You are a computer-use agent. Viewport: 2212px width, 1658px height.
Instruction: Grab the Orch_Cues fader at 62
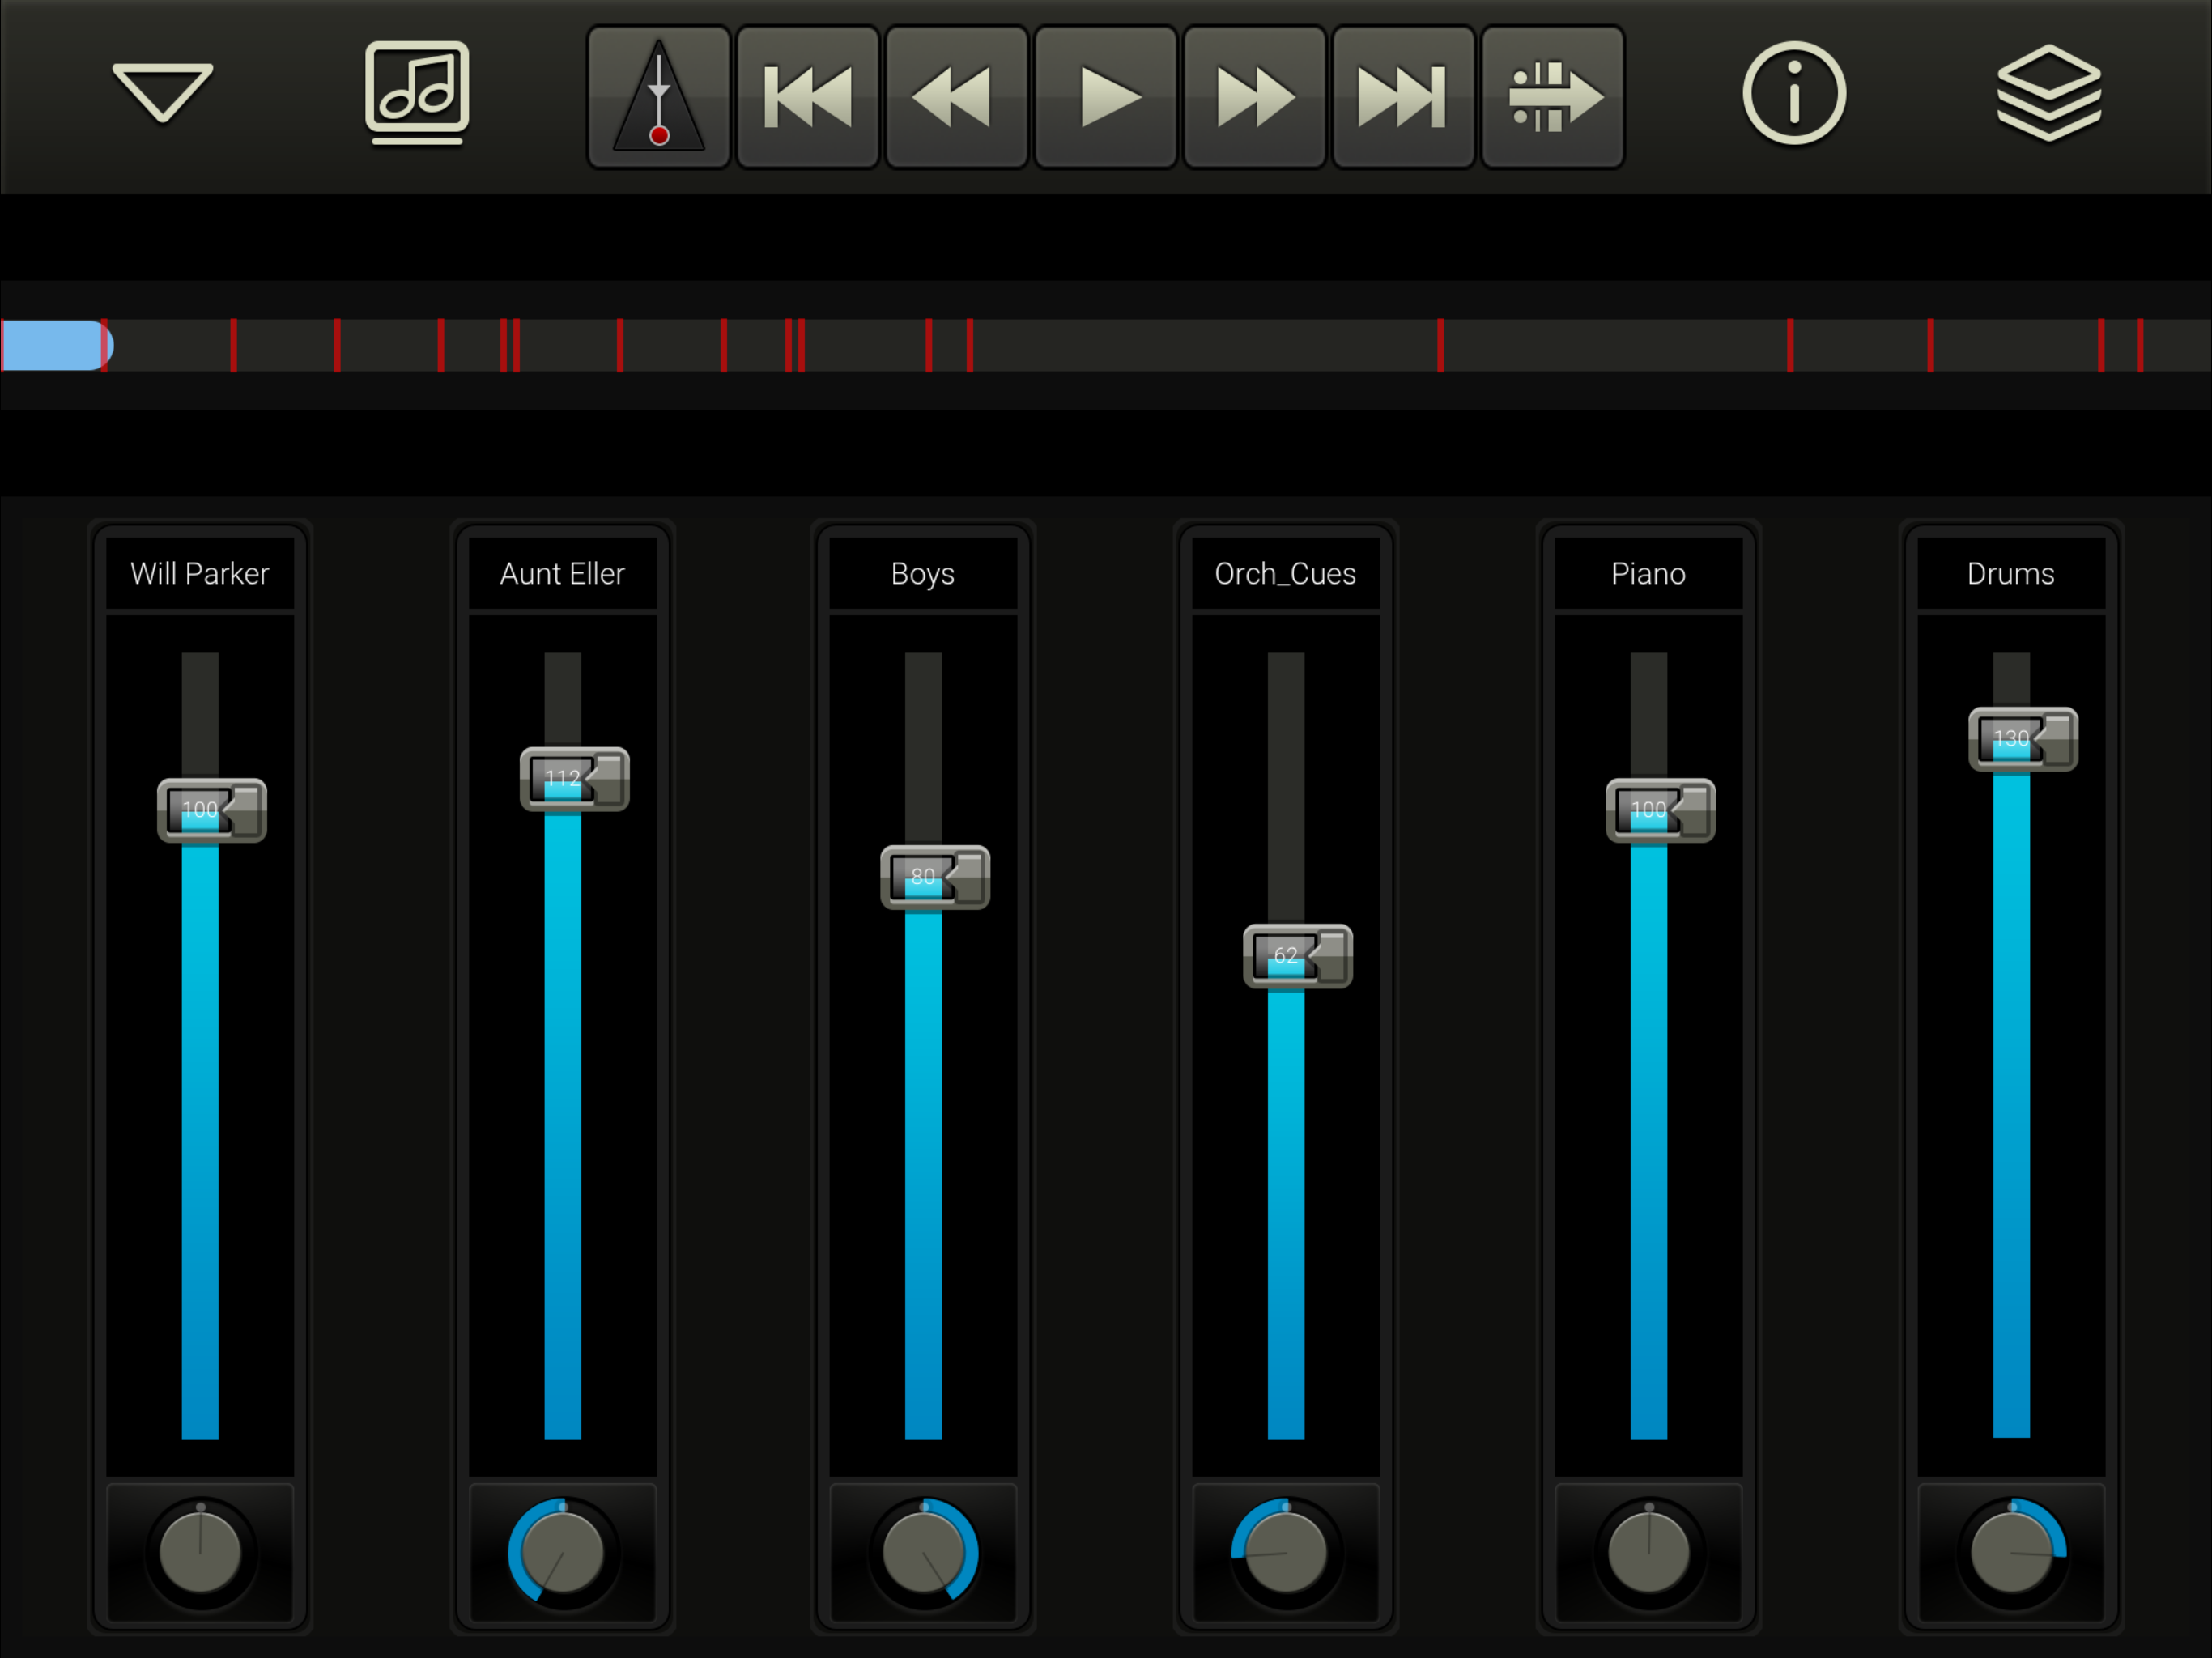1298,956
